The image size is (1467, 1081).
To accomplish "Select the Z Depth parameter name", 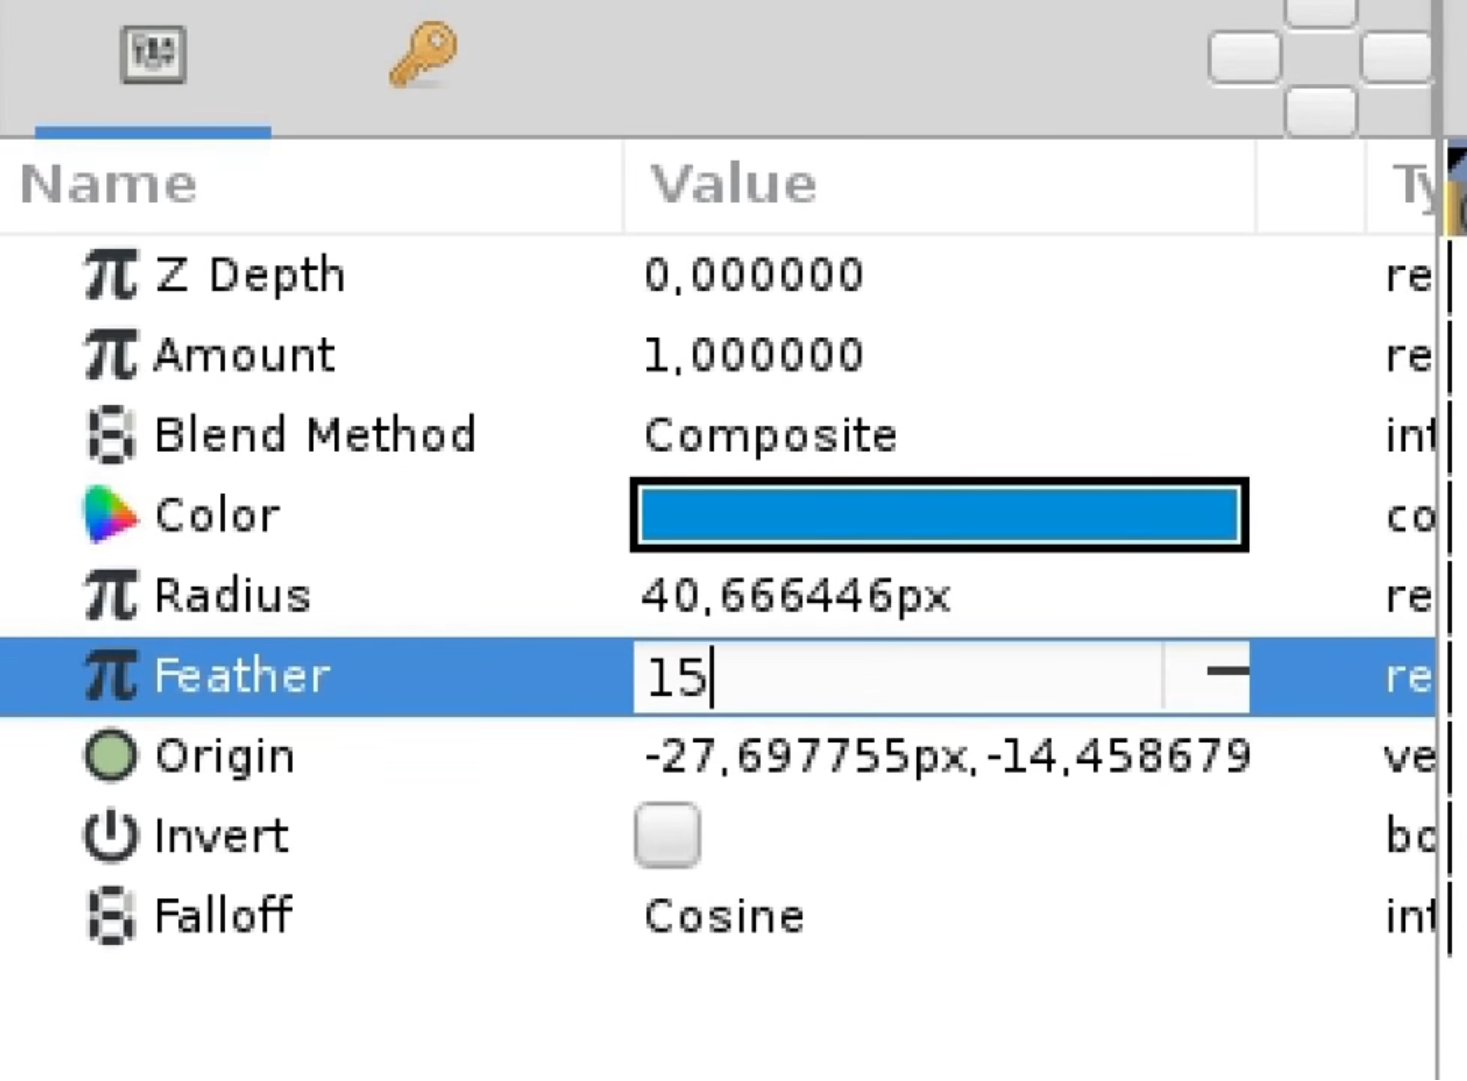I will click(249, 275).
